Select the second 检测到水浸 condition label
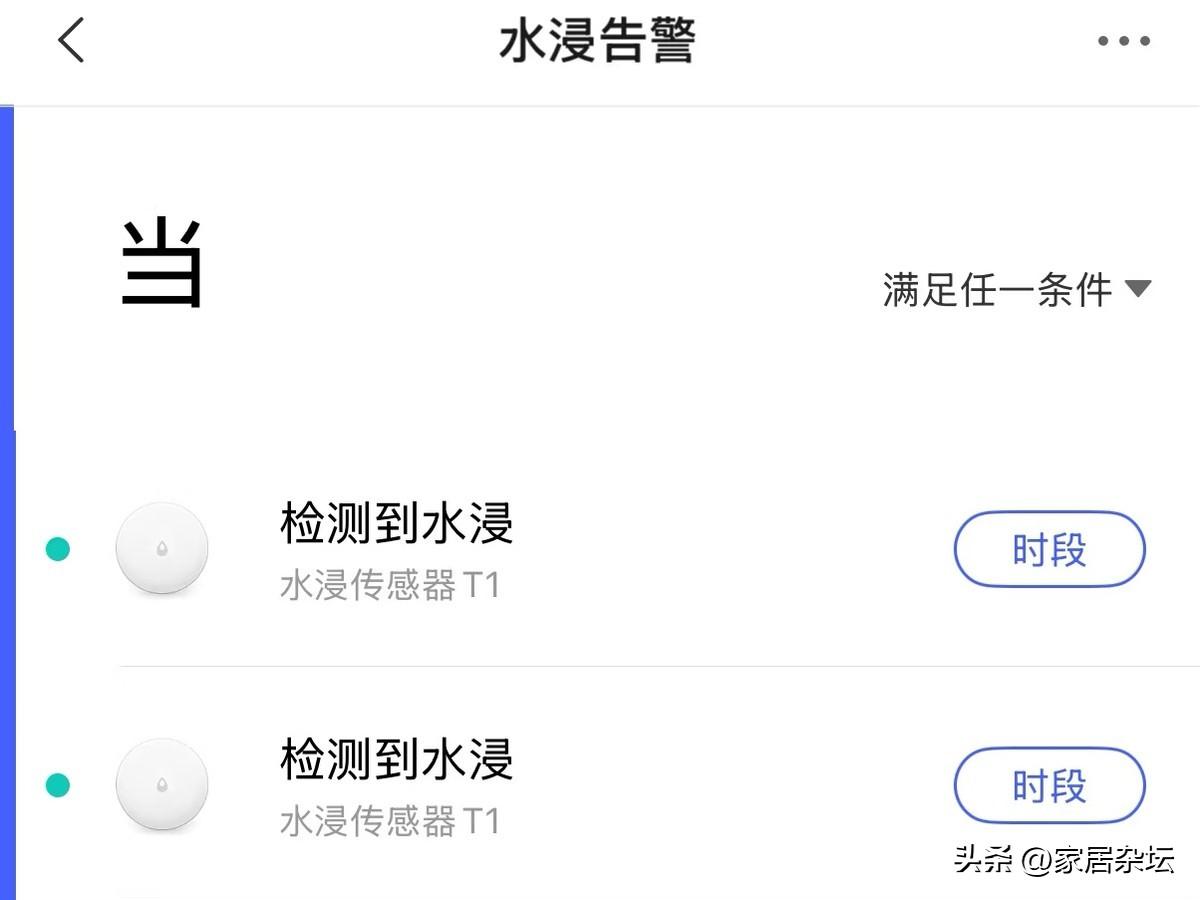The height and width of the screenshot is (900, 1200). (396, 760)
